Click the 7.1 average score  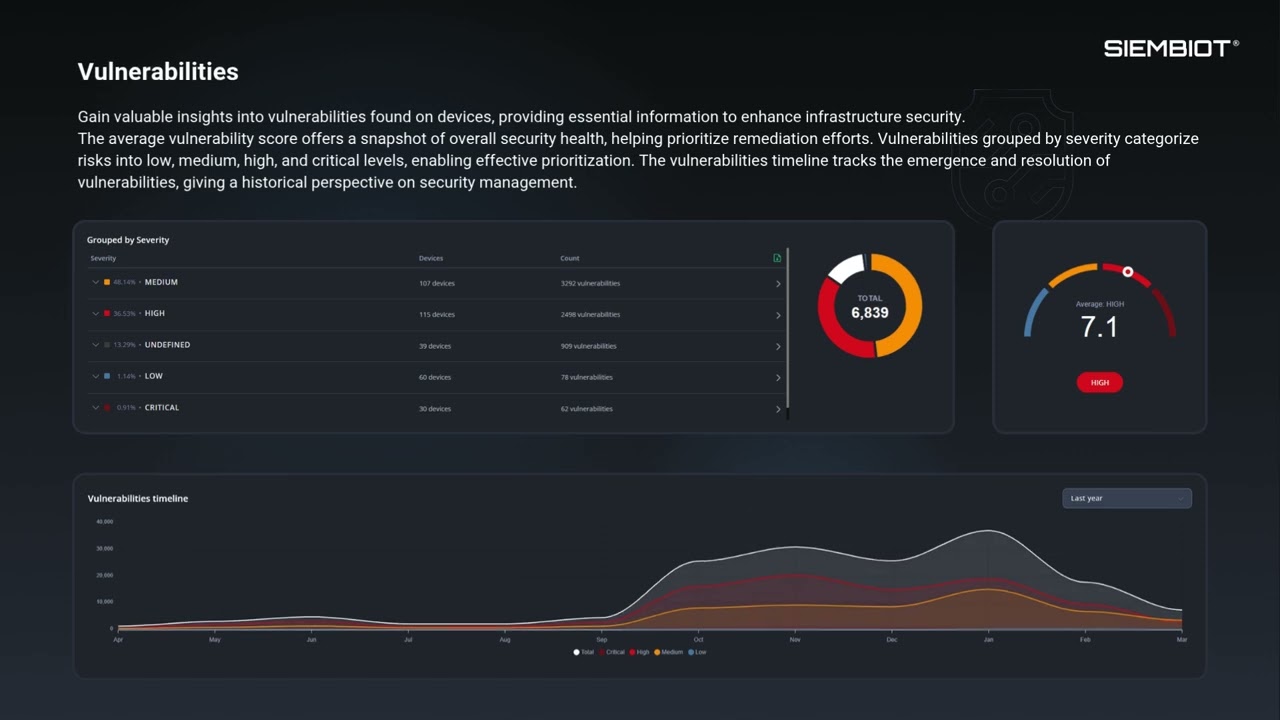pyautogui.click(x=1099, y=327)
